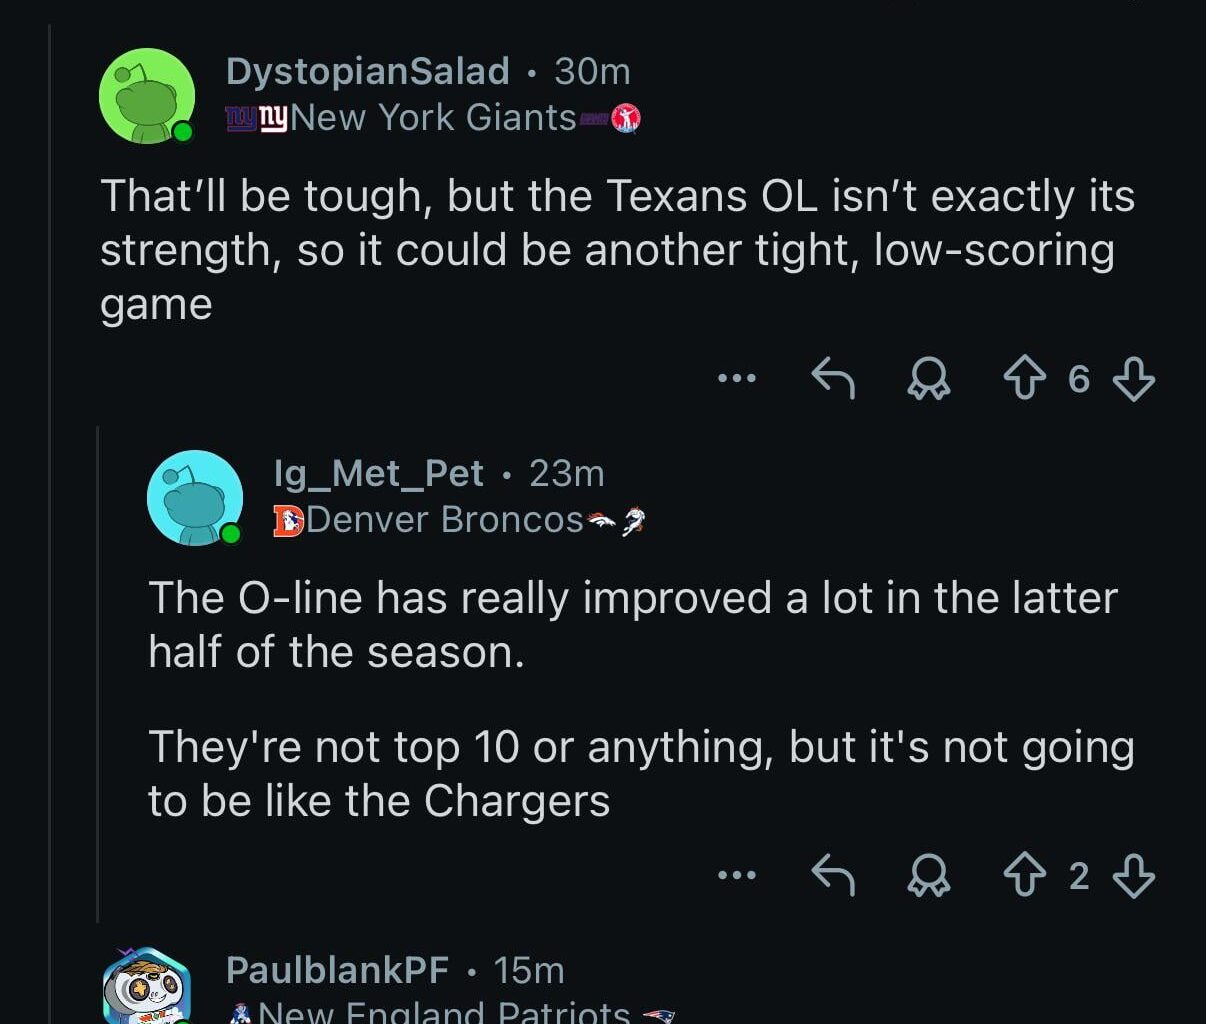Open more options on DystopianSalad's comment
The width and height of the screenshot is (1206, 1024).
[737, 379]
